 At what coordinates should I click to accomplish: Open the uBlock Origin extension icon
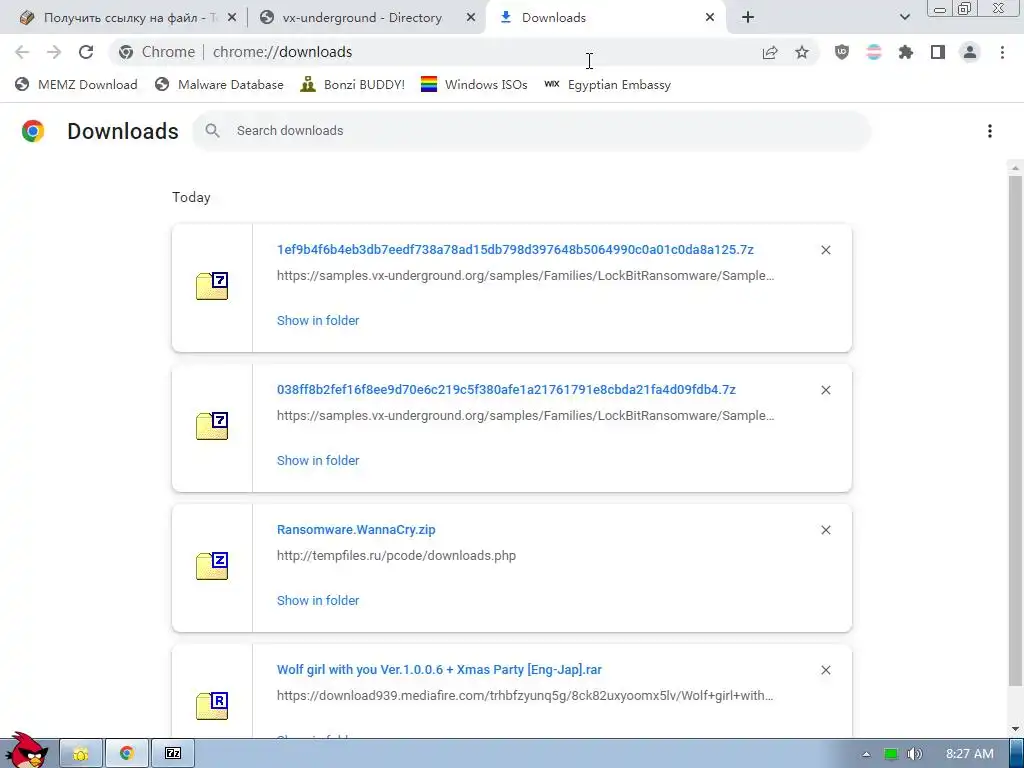[x=842, y=52]
